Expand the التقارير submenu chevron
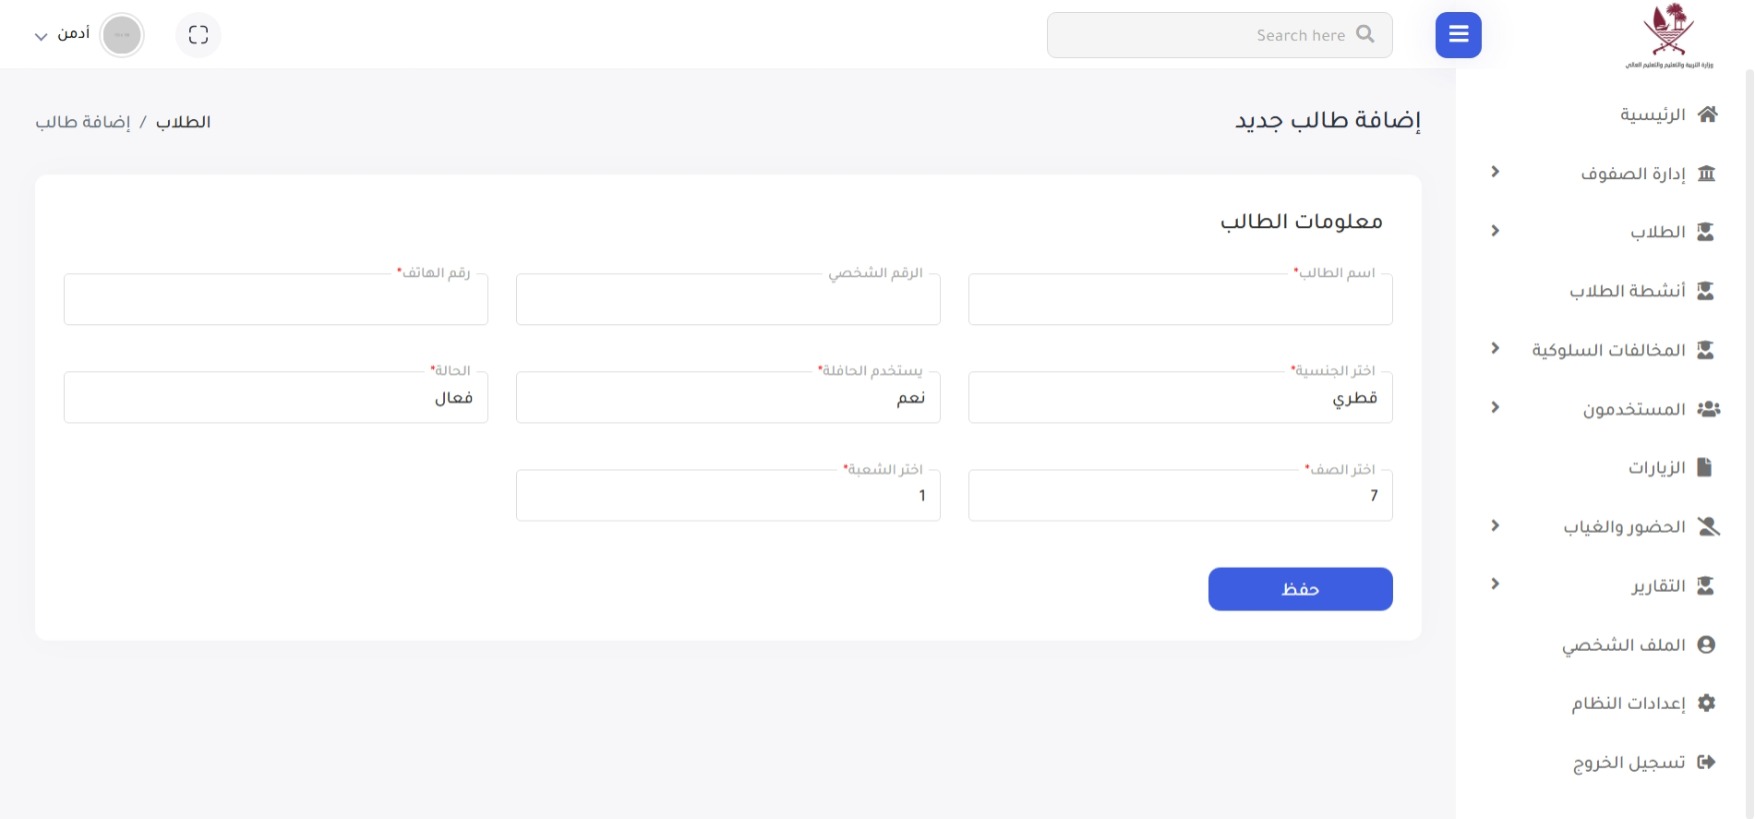The image size is (1755, 819). tap(1495, 584)
